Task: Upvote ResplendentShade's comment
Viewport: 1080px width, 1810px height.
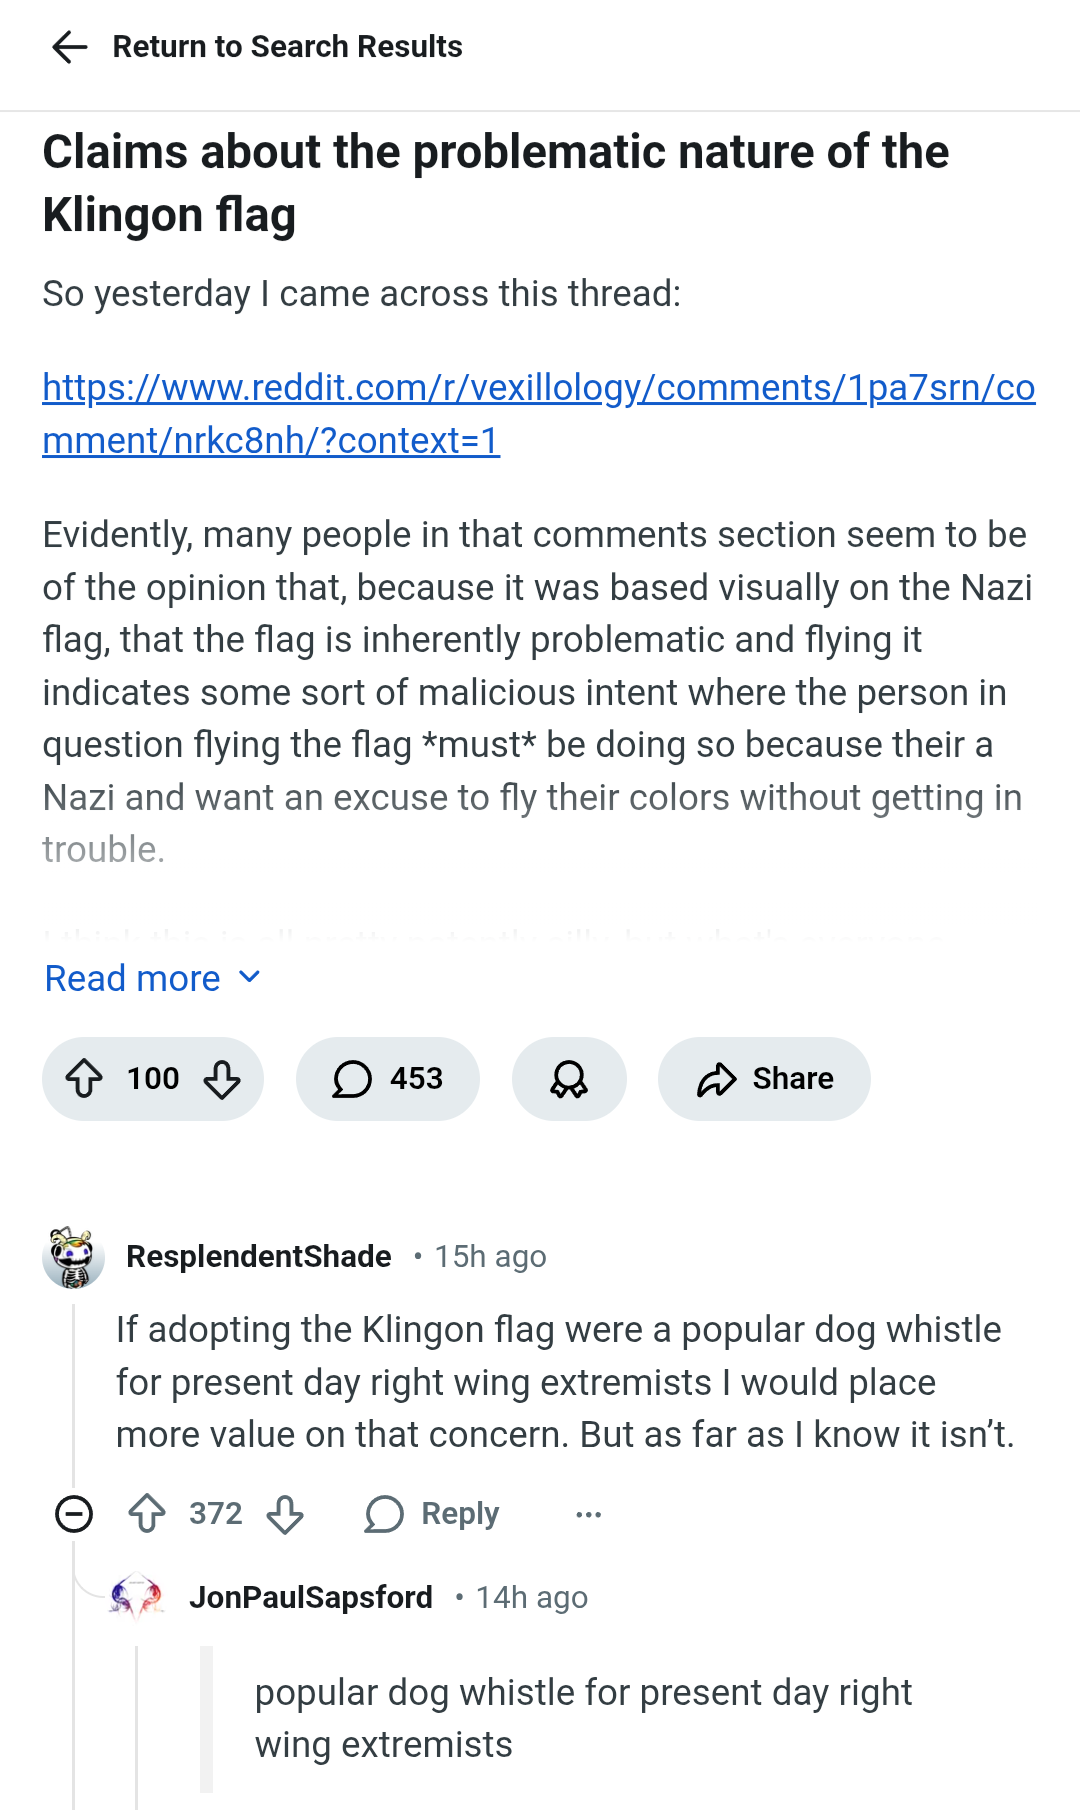Action: [147, 1514]
